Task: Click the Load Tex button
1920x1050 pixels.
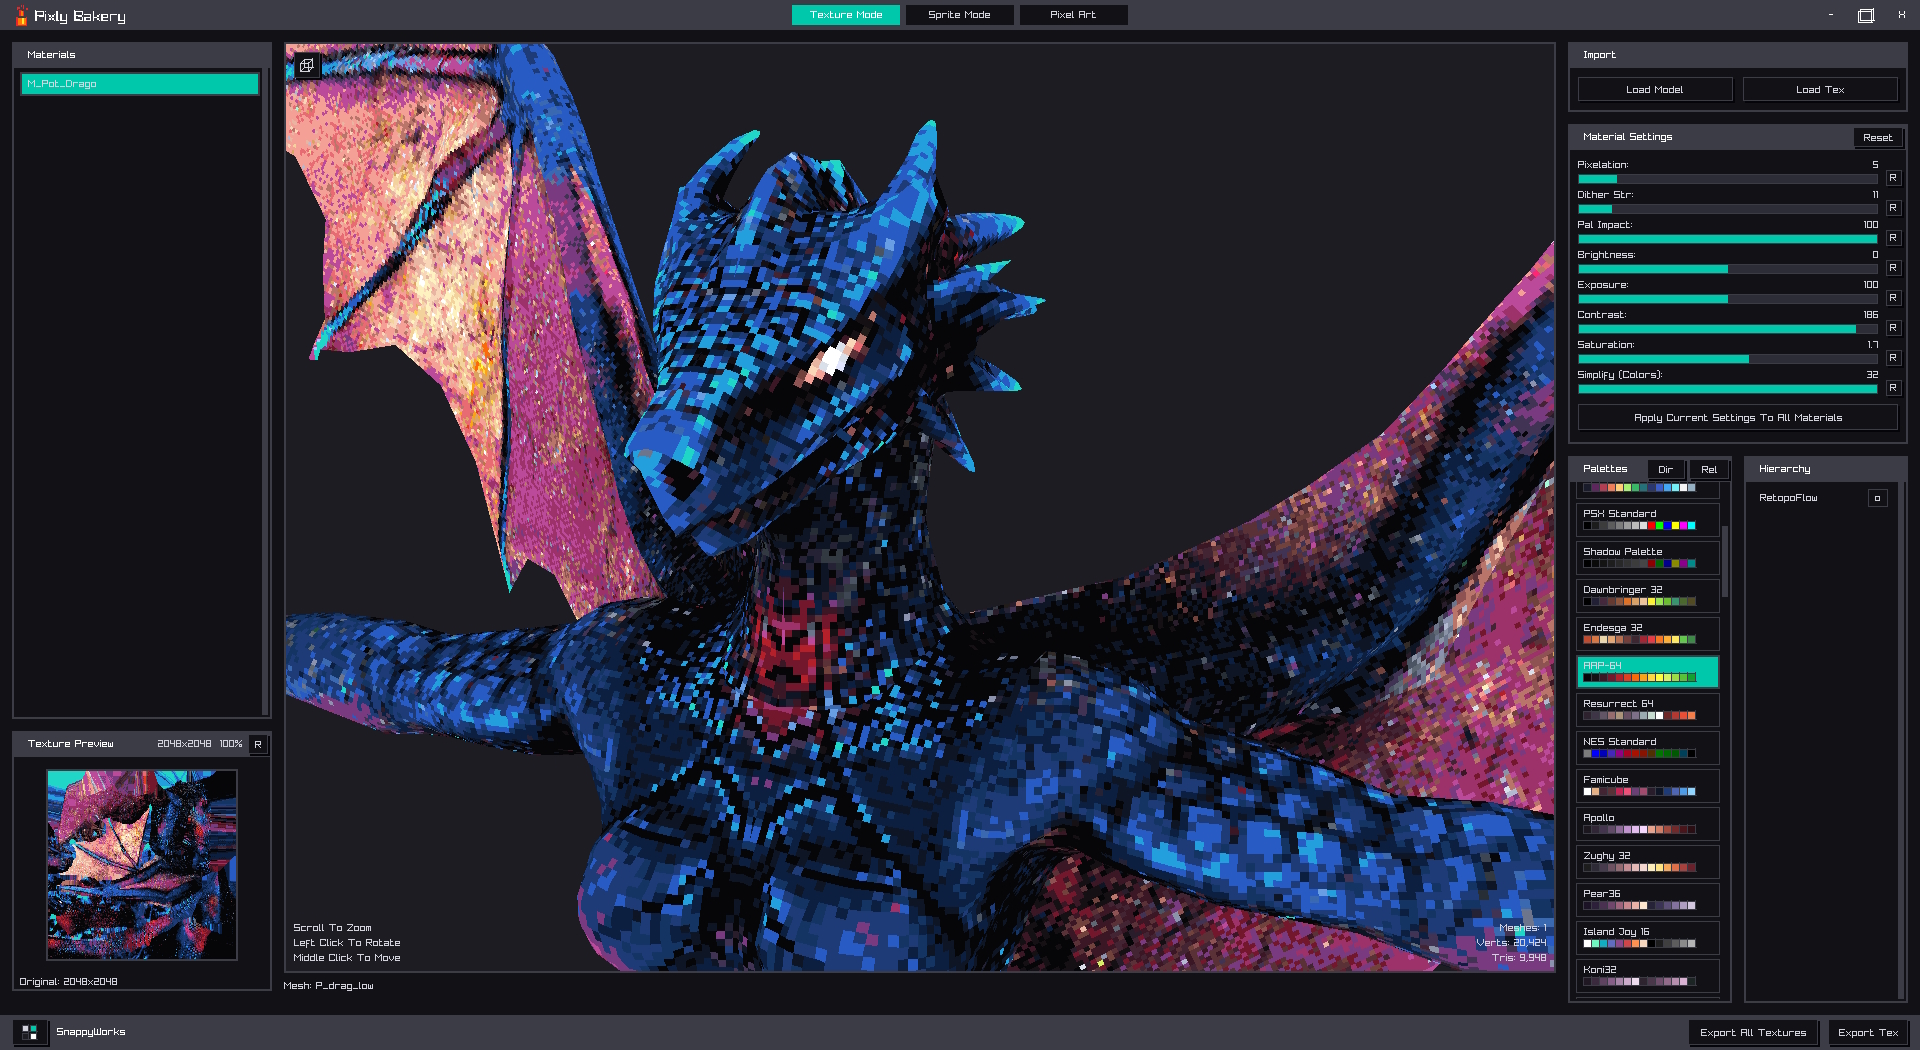Action: coord(1820,89)
